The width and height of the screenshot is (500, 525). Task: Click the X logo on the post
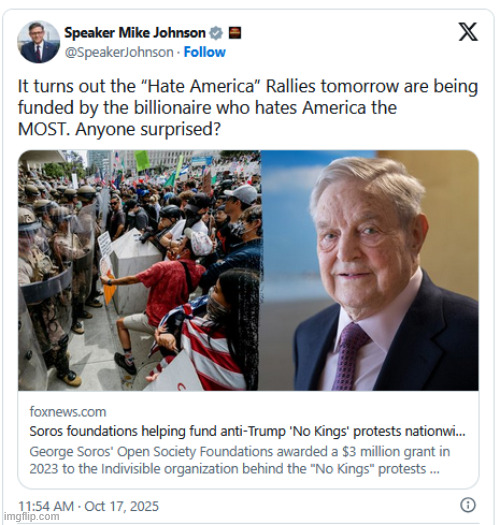(468, 32)
